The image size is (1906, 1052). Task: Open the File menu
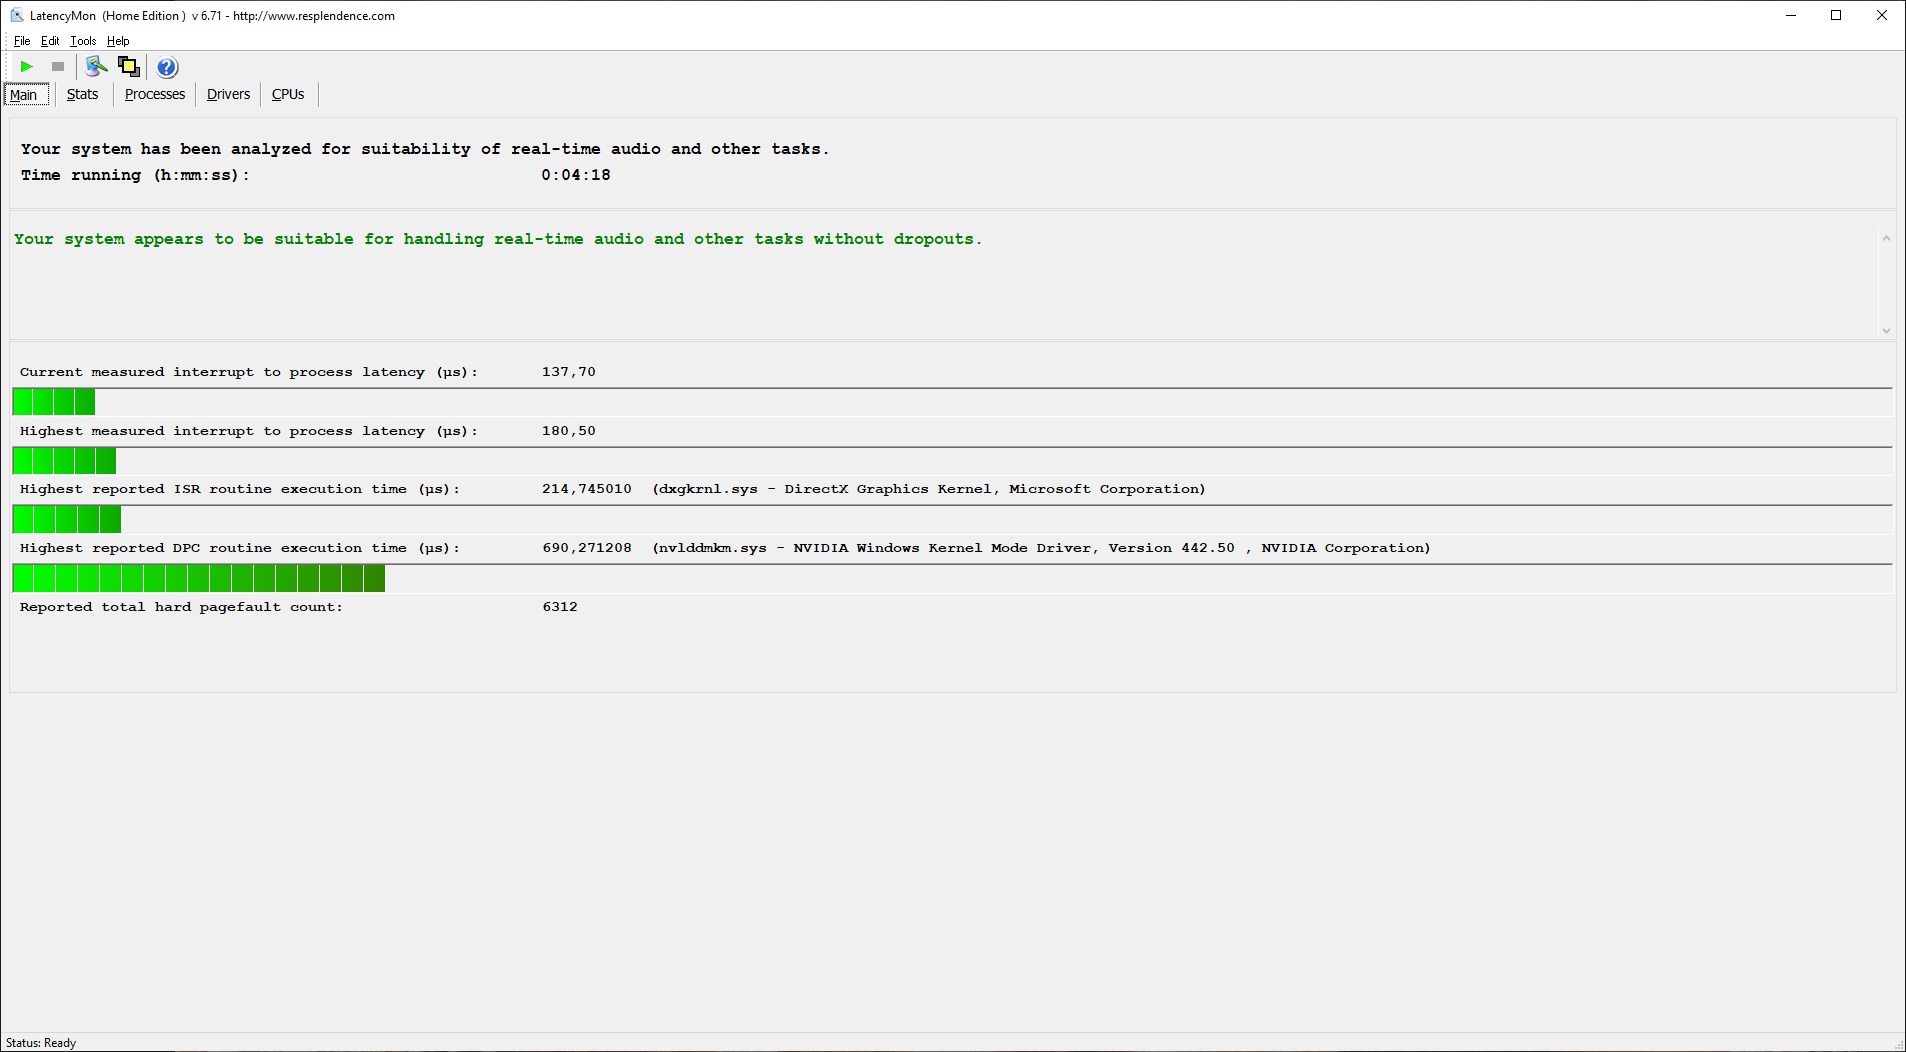point(22,41)
